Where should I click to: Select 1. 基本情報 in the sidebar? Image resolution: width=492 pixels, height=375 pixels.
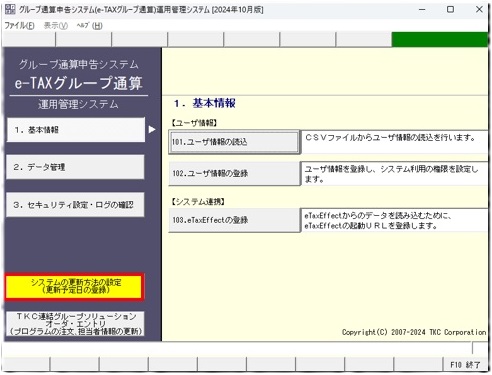76,130
